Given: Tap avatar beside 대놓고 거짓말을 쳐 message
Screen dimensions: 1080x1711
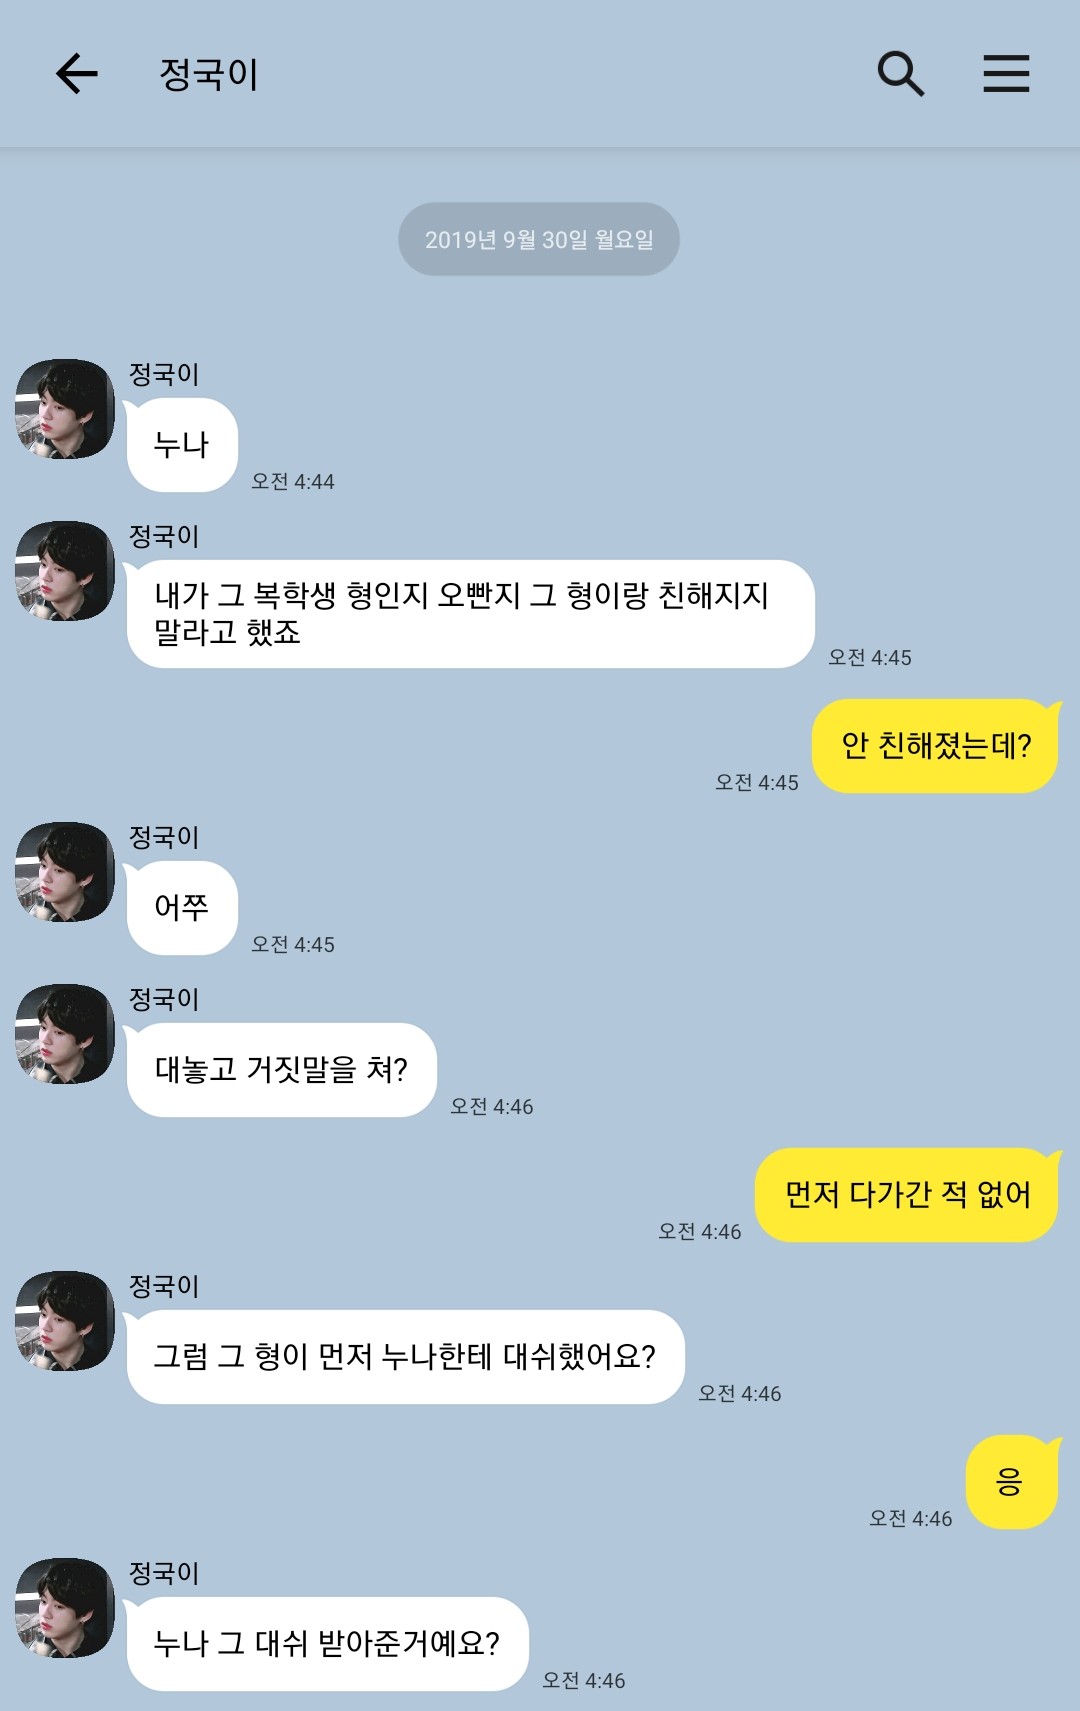Looking at the screenshot, I should (65, 1034).
